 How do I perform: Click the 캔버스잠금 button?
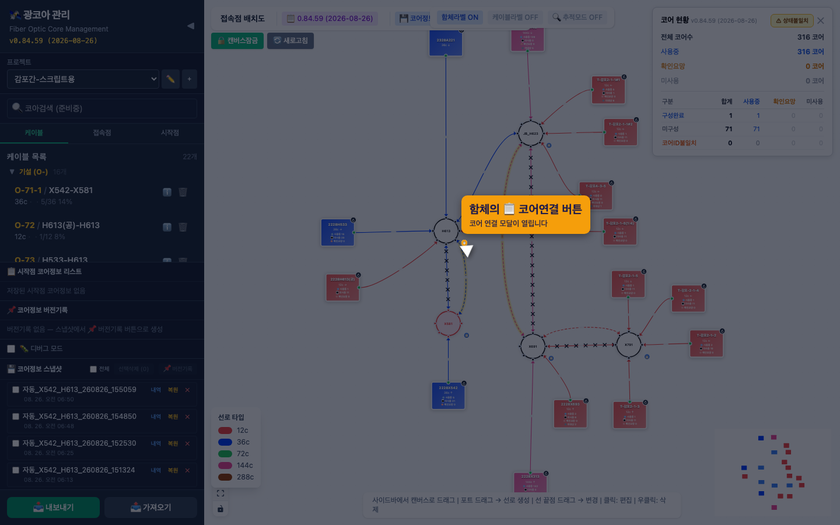point(237,41)
